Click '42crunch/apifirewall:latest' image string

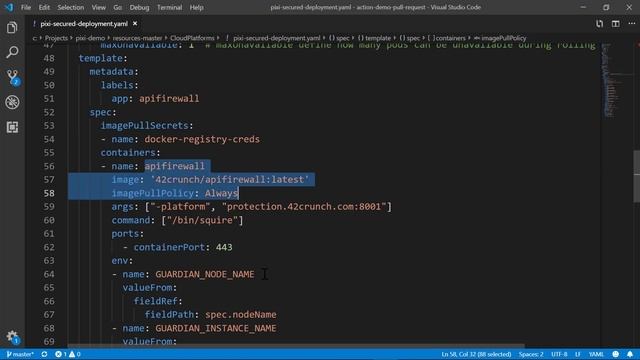click(230, 180)
